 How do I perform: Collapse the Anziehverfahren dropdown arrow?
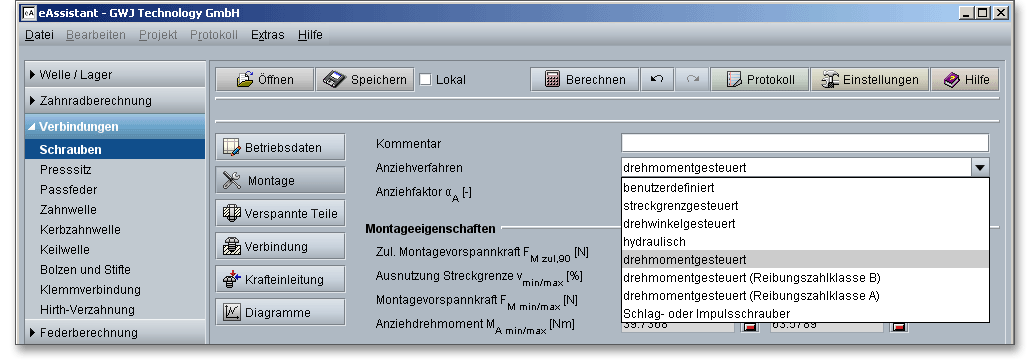(x=979, y=168)
